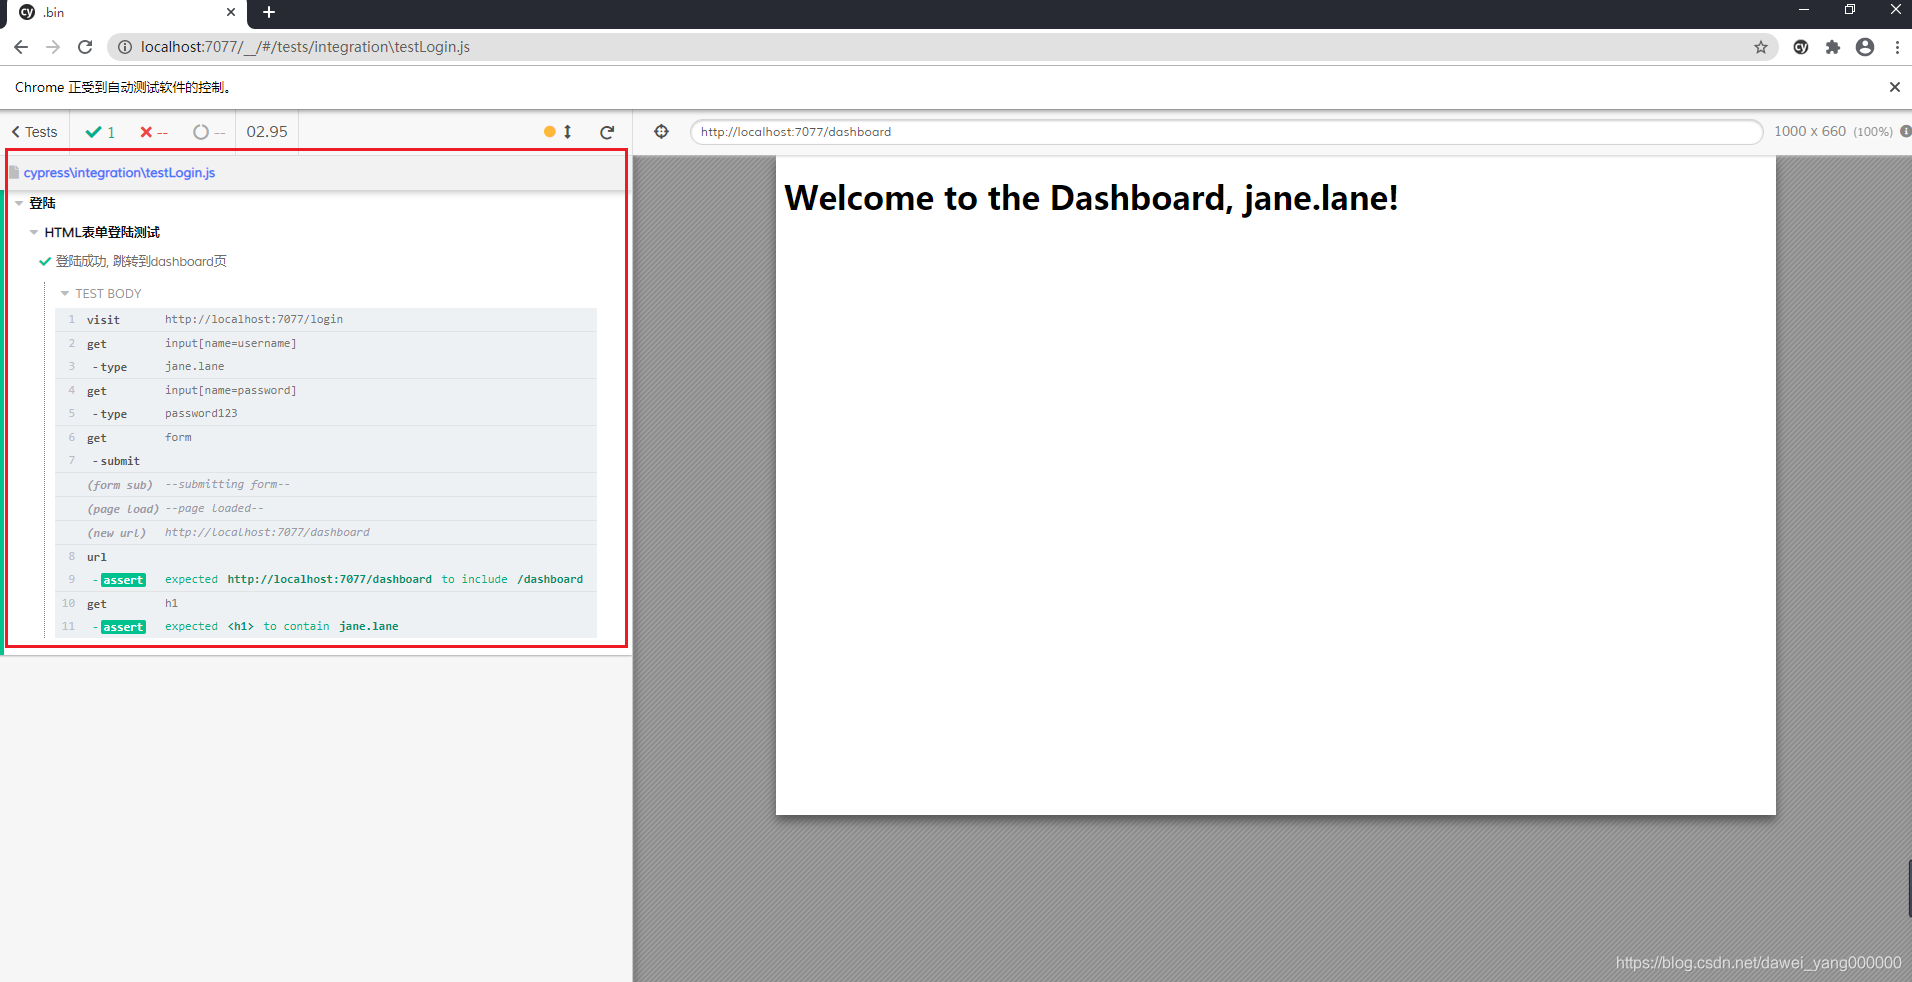Viewport: 1912px width, 982px height.
Task: Collapse the HTML表单登陆测试 suite
Action: [x=95, y=232]
